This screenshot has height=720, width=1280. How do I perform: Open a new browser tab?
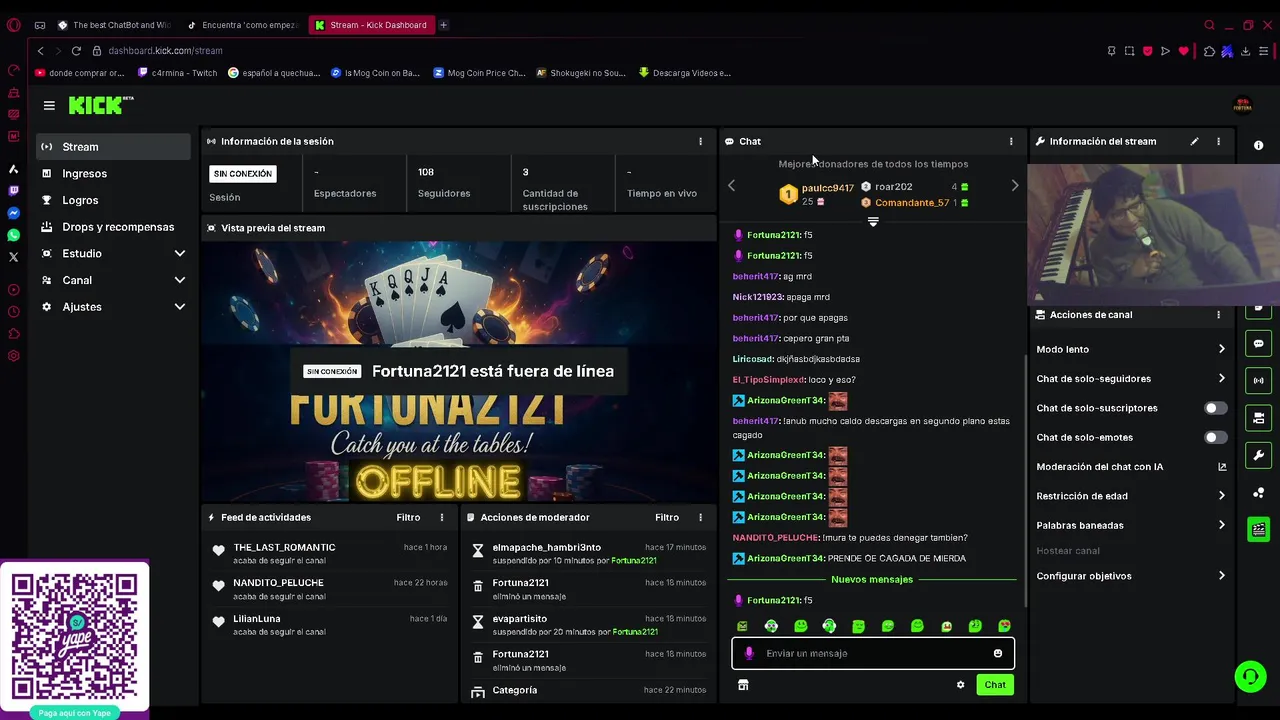tap(443, 25)
